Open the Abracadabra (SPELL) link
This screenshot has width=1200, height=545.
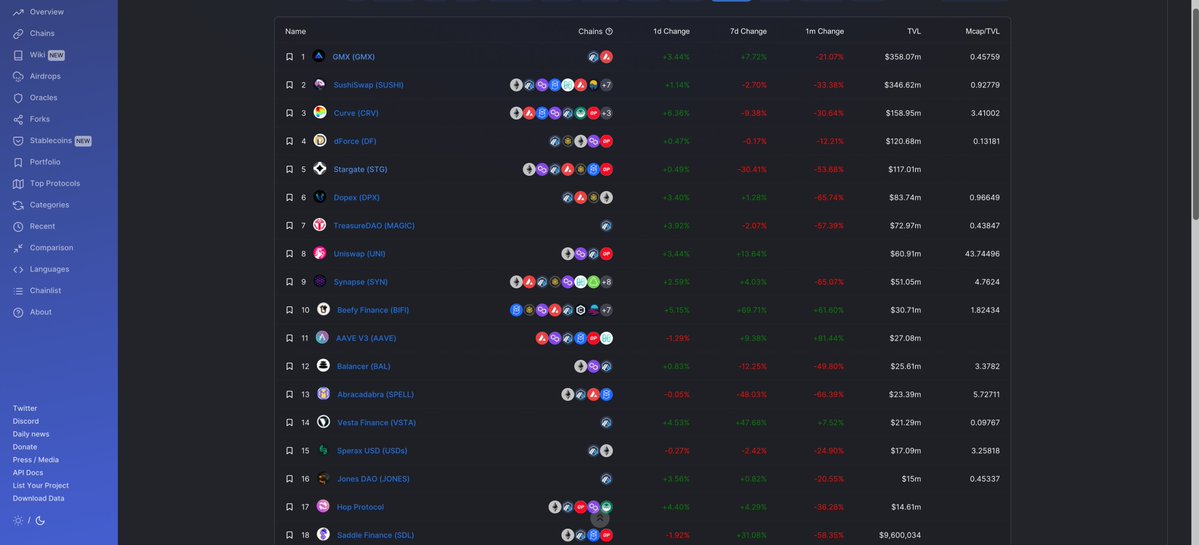[x=376, y=394]
